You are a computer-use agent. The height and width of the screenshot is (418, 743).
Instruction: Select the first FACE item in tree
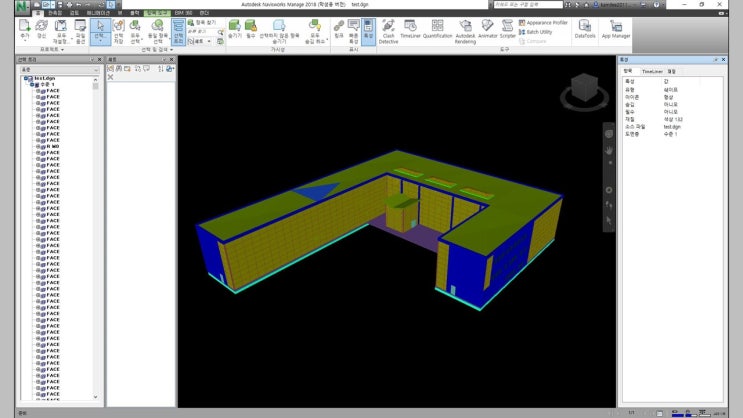point(53,91)
